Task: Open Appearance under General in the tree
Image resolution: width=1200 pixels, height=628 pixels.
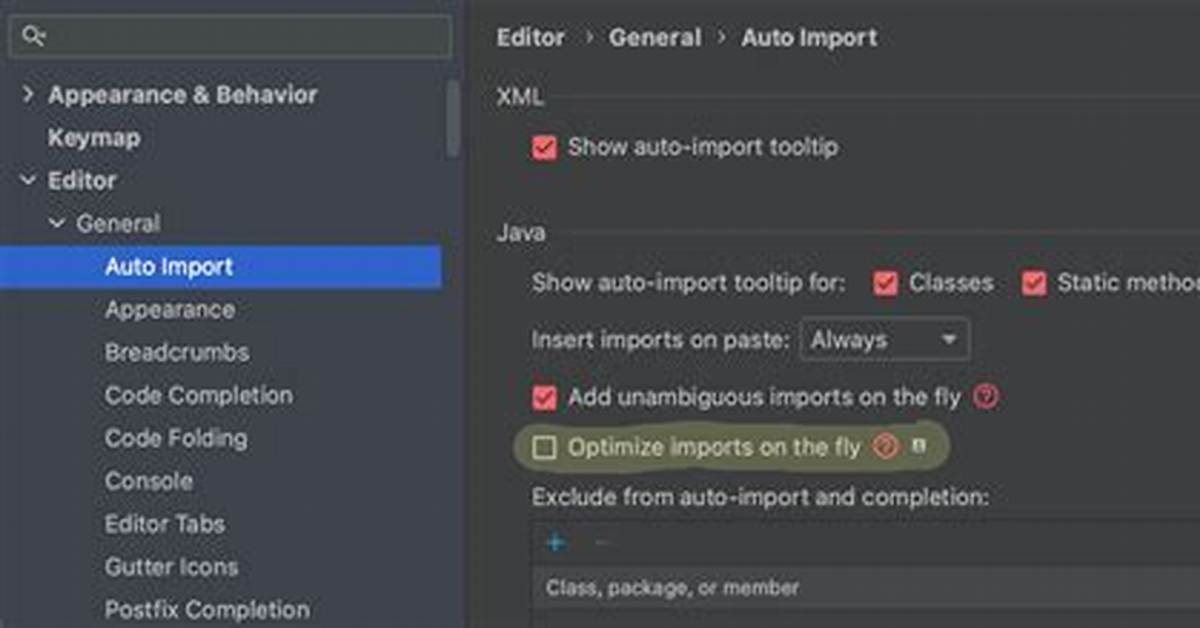Action: 170,310
